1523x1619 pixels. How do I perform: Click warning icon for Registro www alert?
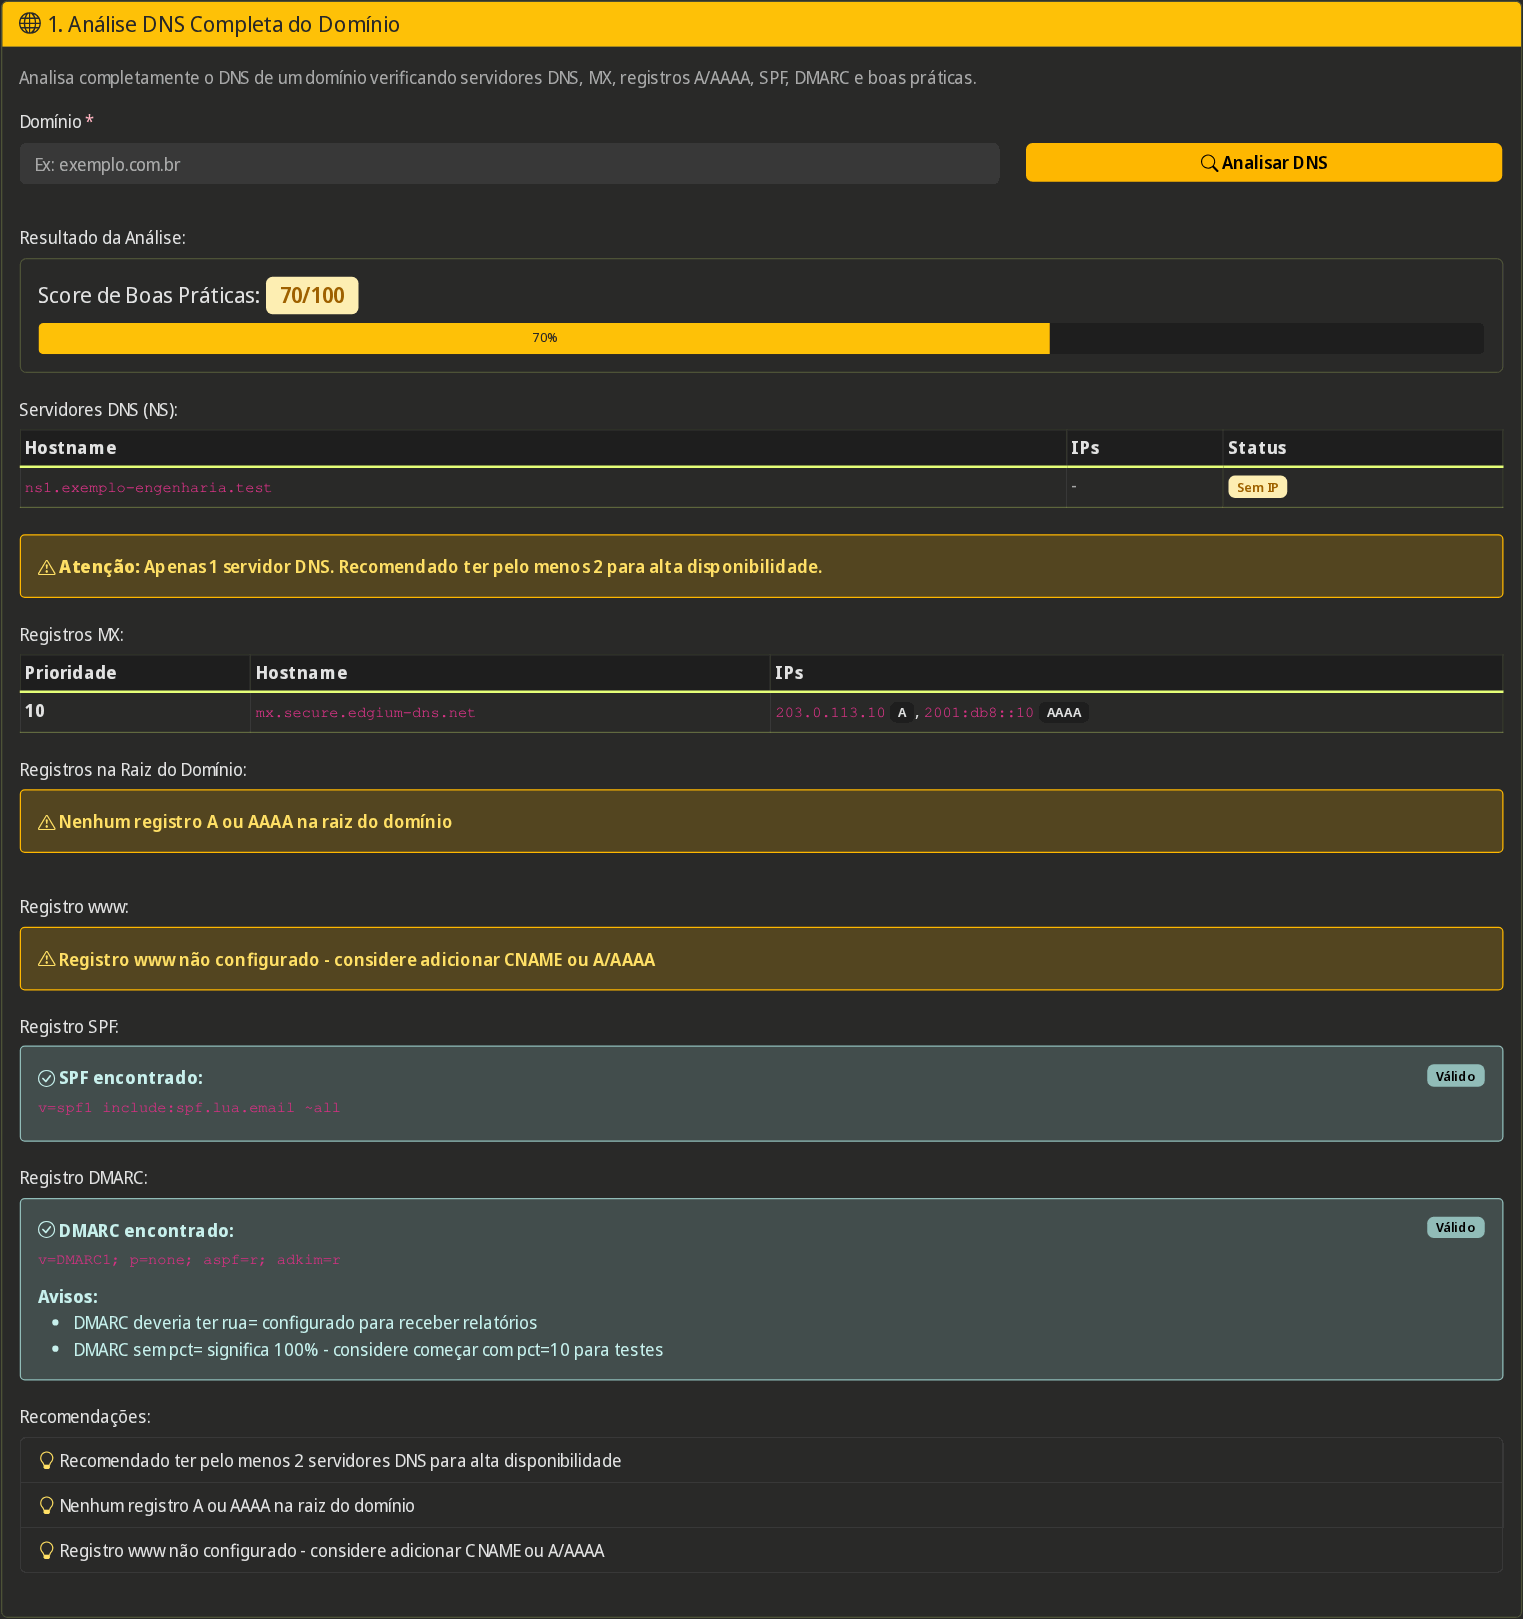point(46,959)
